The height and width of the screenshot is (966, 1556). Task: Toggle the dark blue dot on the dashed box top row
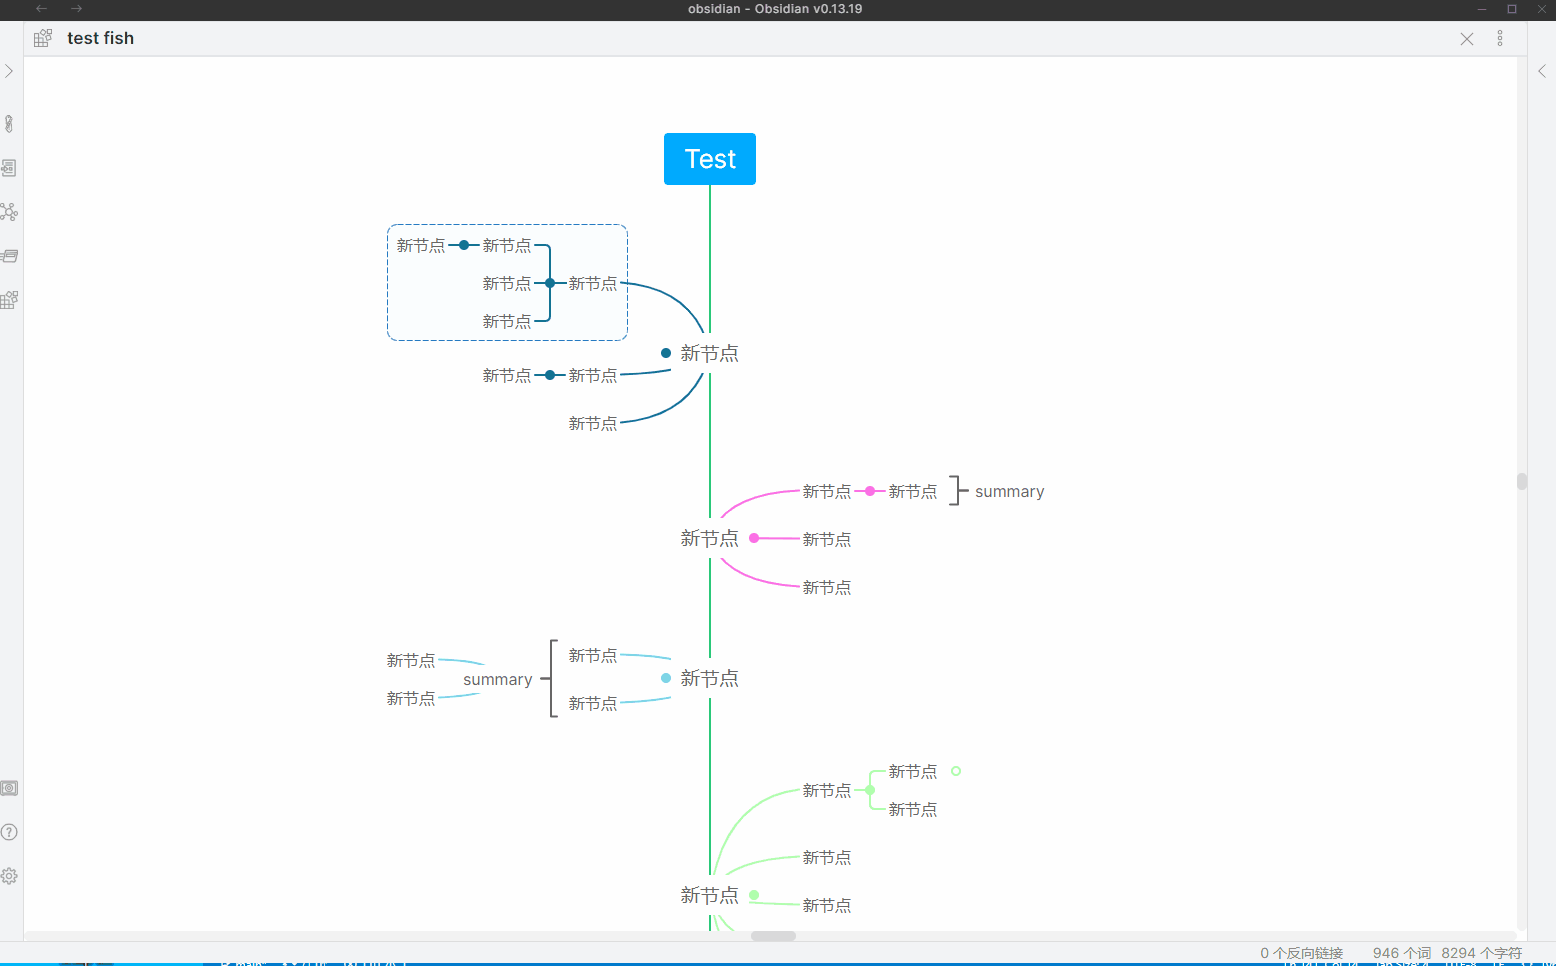pyautogui.click(x=464, y=245)
